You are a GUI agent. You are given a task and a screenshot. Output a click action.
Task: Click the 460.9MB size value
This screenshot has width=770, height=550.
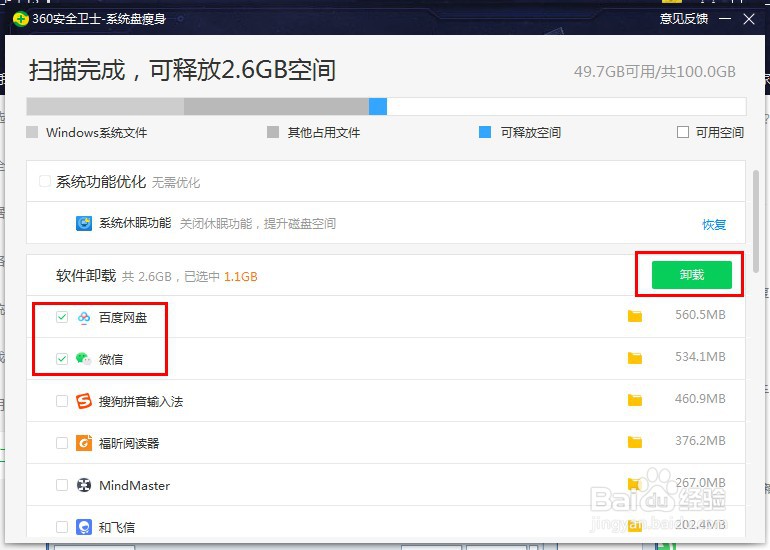pos(700,399)
